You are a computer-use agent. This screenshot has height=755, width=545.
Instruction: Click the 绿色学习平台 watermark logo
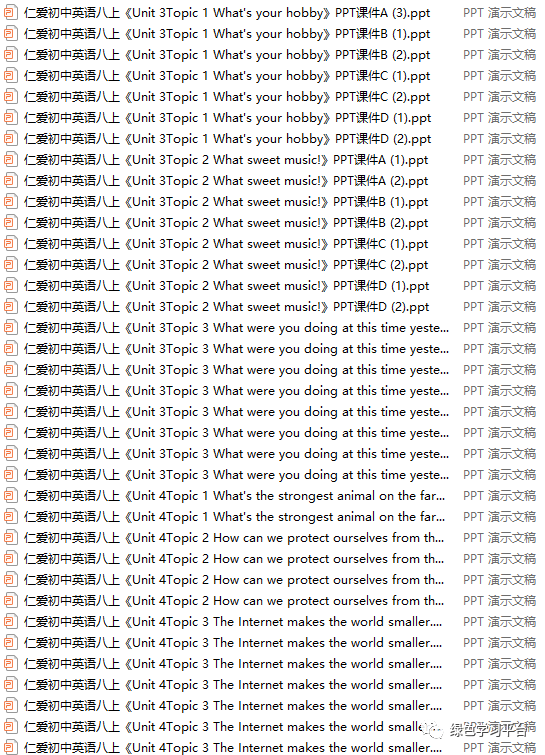click(477, 730)
